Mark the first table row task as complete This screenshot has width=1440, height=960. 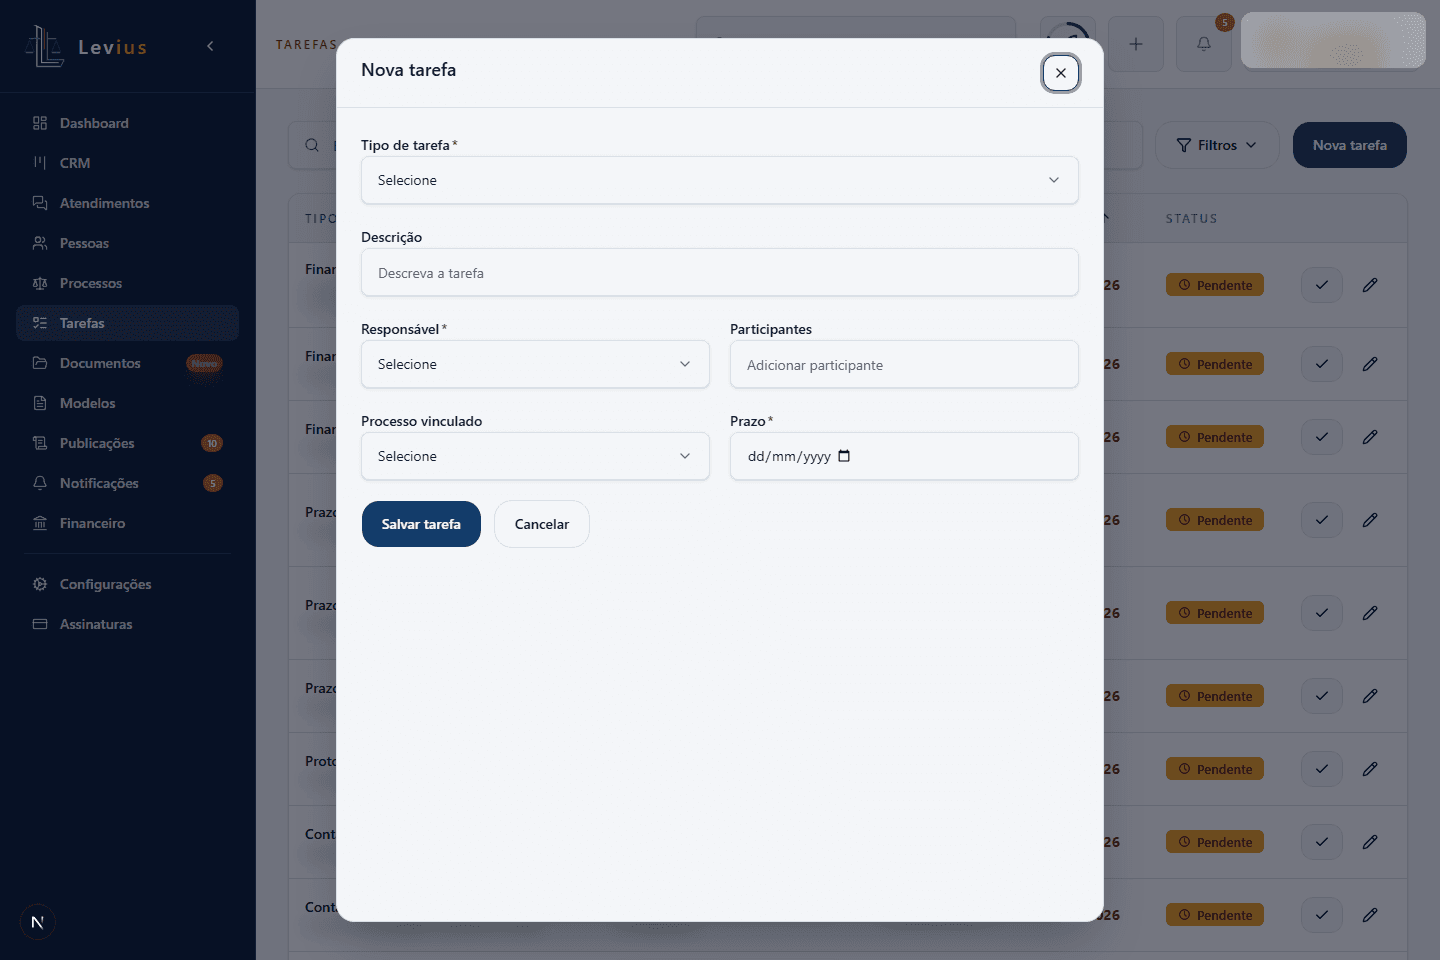point(1322,285)
